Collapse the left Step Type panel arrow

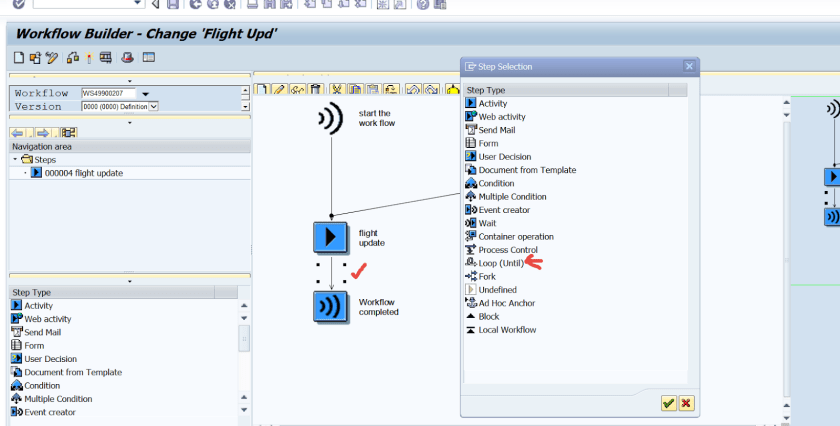(x=129, y=281)
